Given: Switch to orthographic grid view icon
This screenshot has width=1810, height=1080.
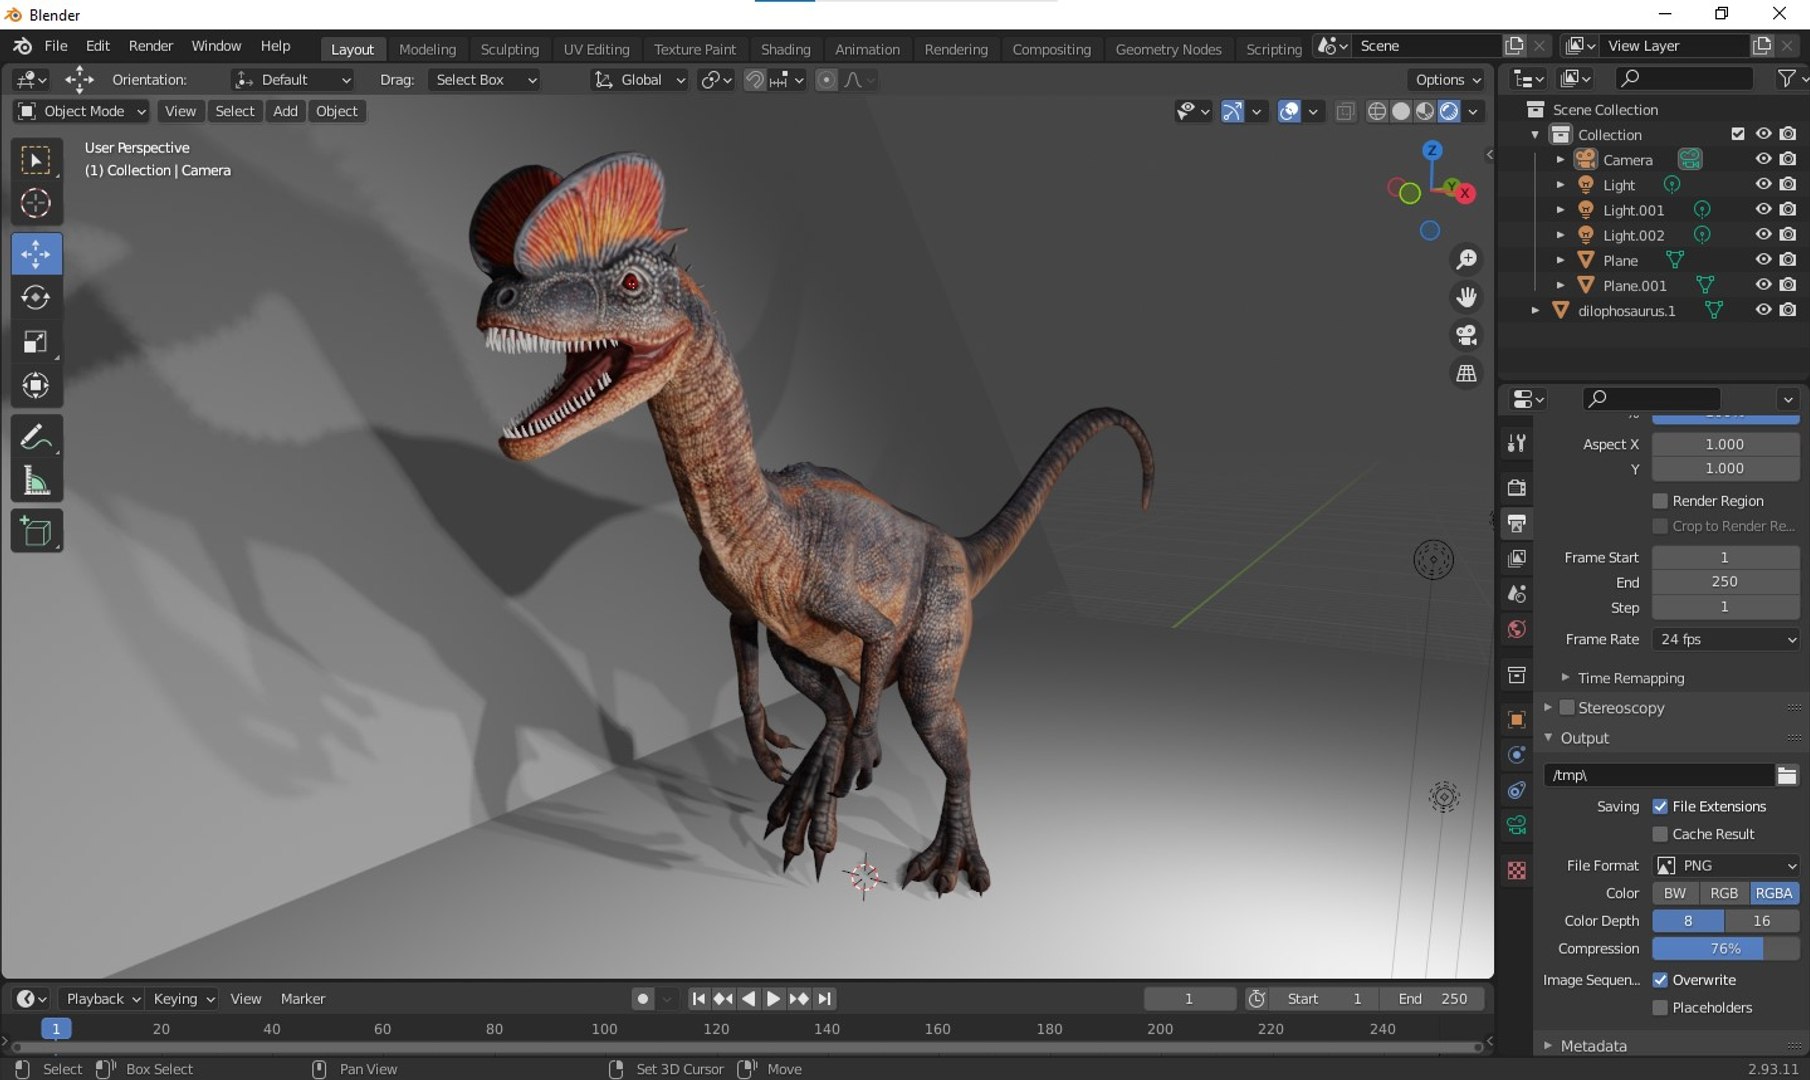Looking at the screenshot, I should [x=1466, y=373].
